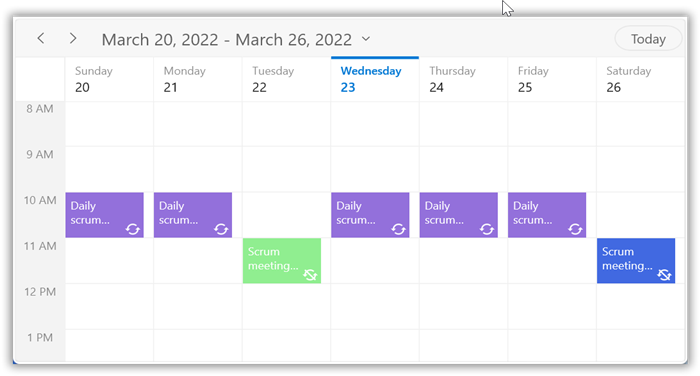The image size is (700, 376).
Task: Open Thursday's Daily scrum appointment
Action: coord(458,215)
